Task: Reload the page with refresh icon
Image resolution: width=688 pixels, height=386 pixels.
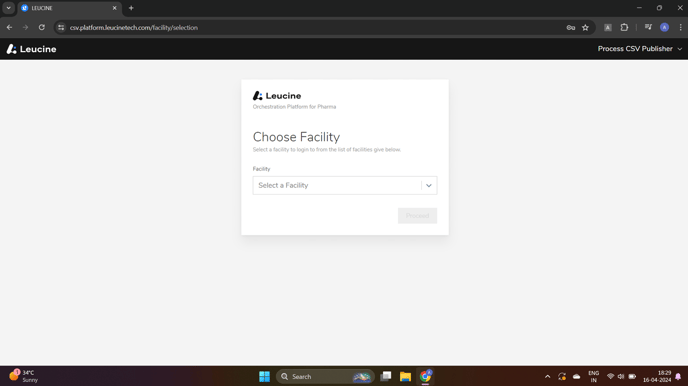Action: pyautogui.click(x=42, y=27)
